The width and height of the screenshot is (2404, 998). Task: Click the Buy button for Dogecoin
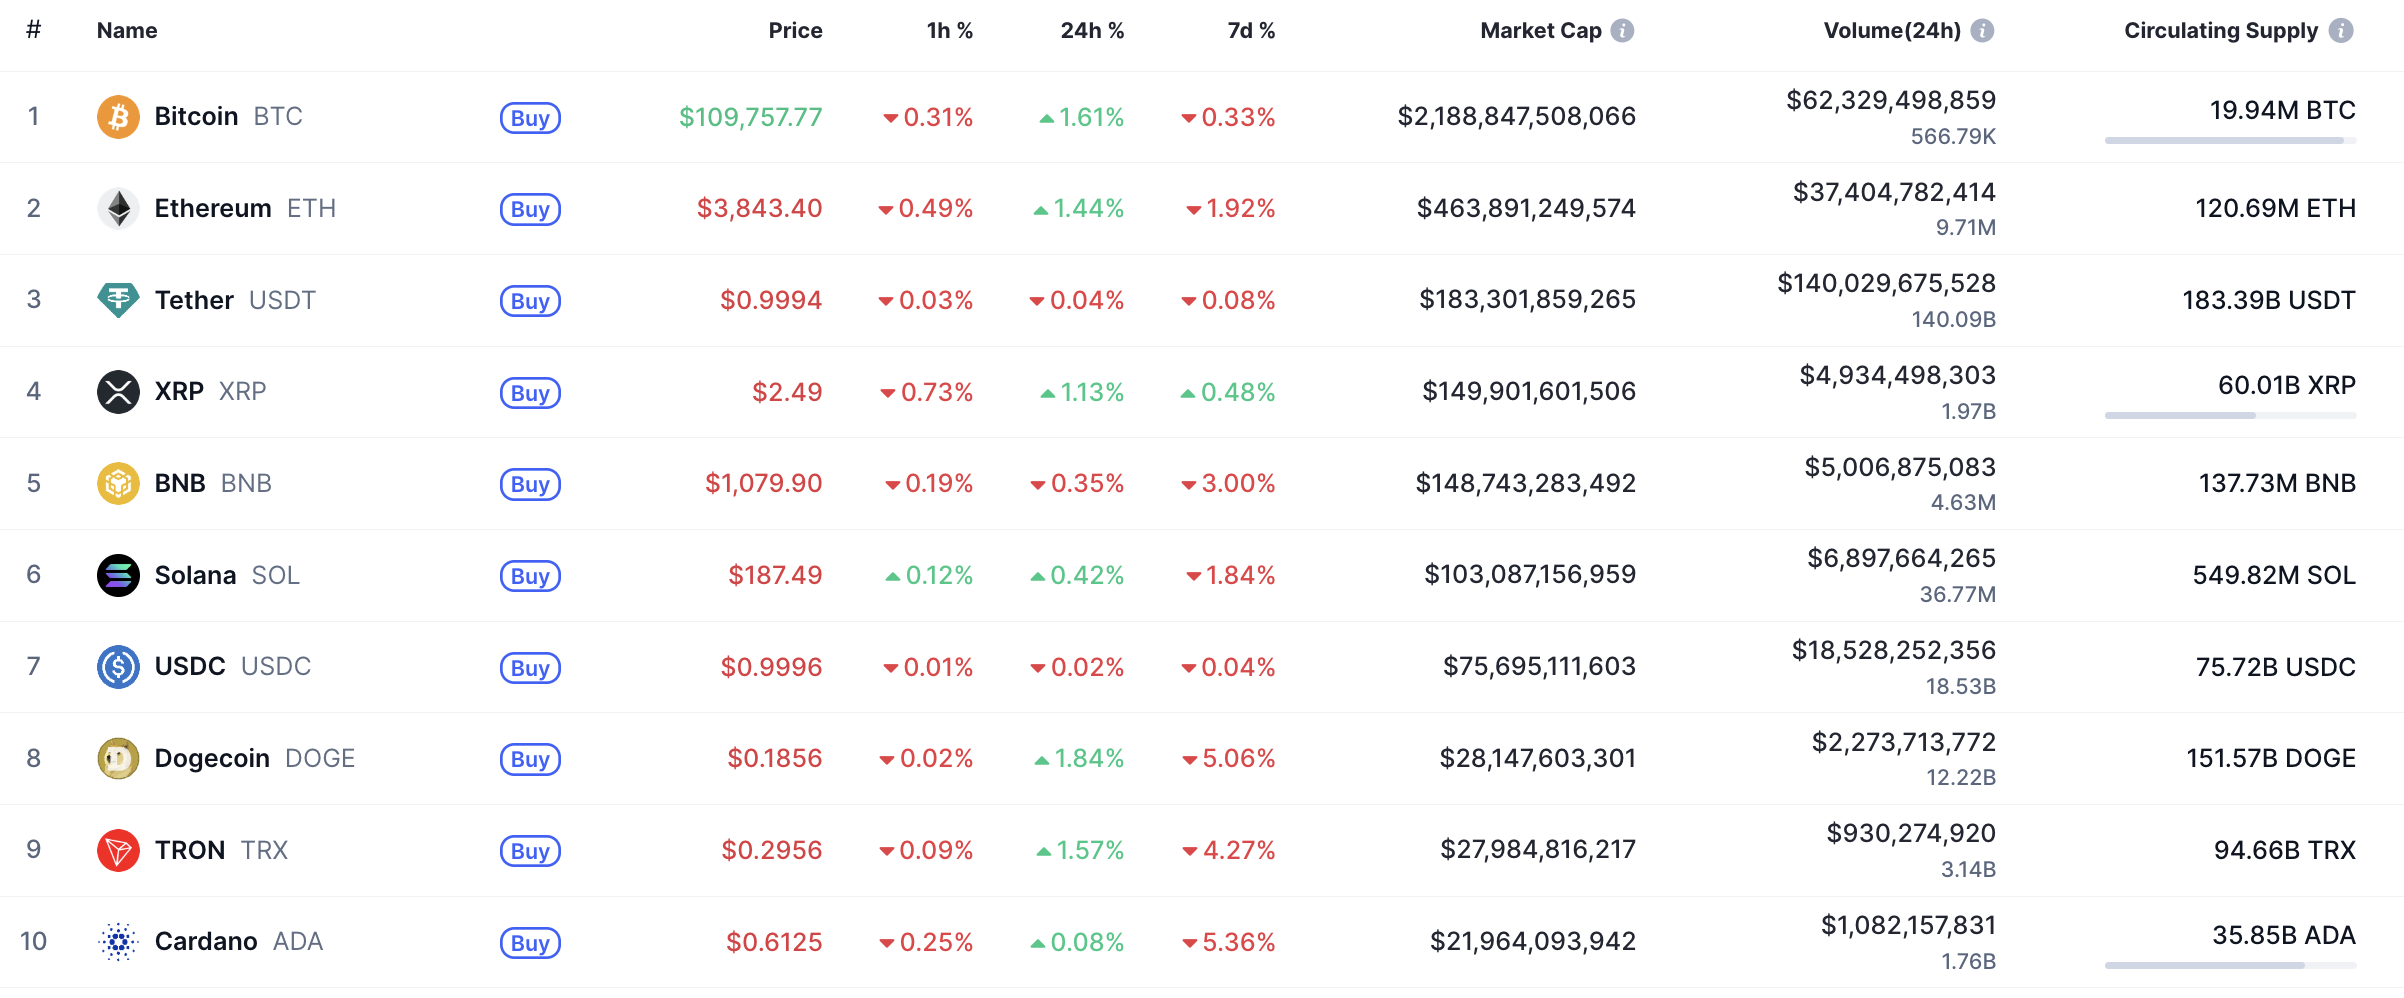[x=530, y=760]
